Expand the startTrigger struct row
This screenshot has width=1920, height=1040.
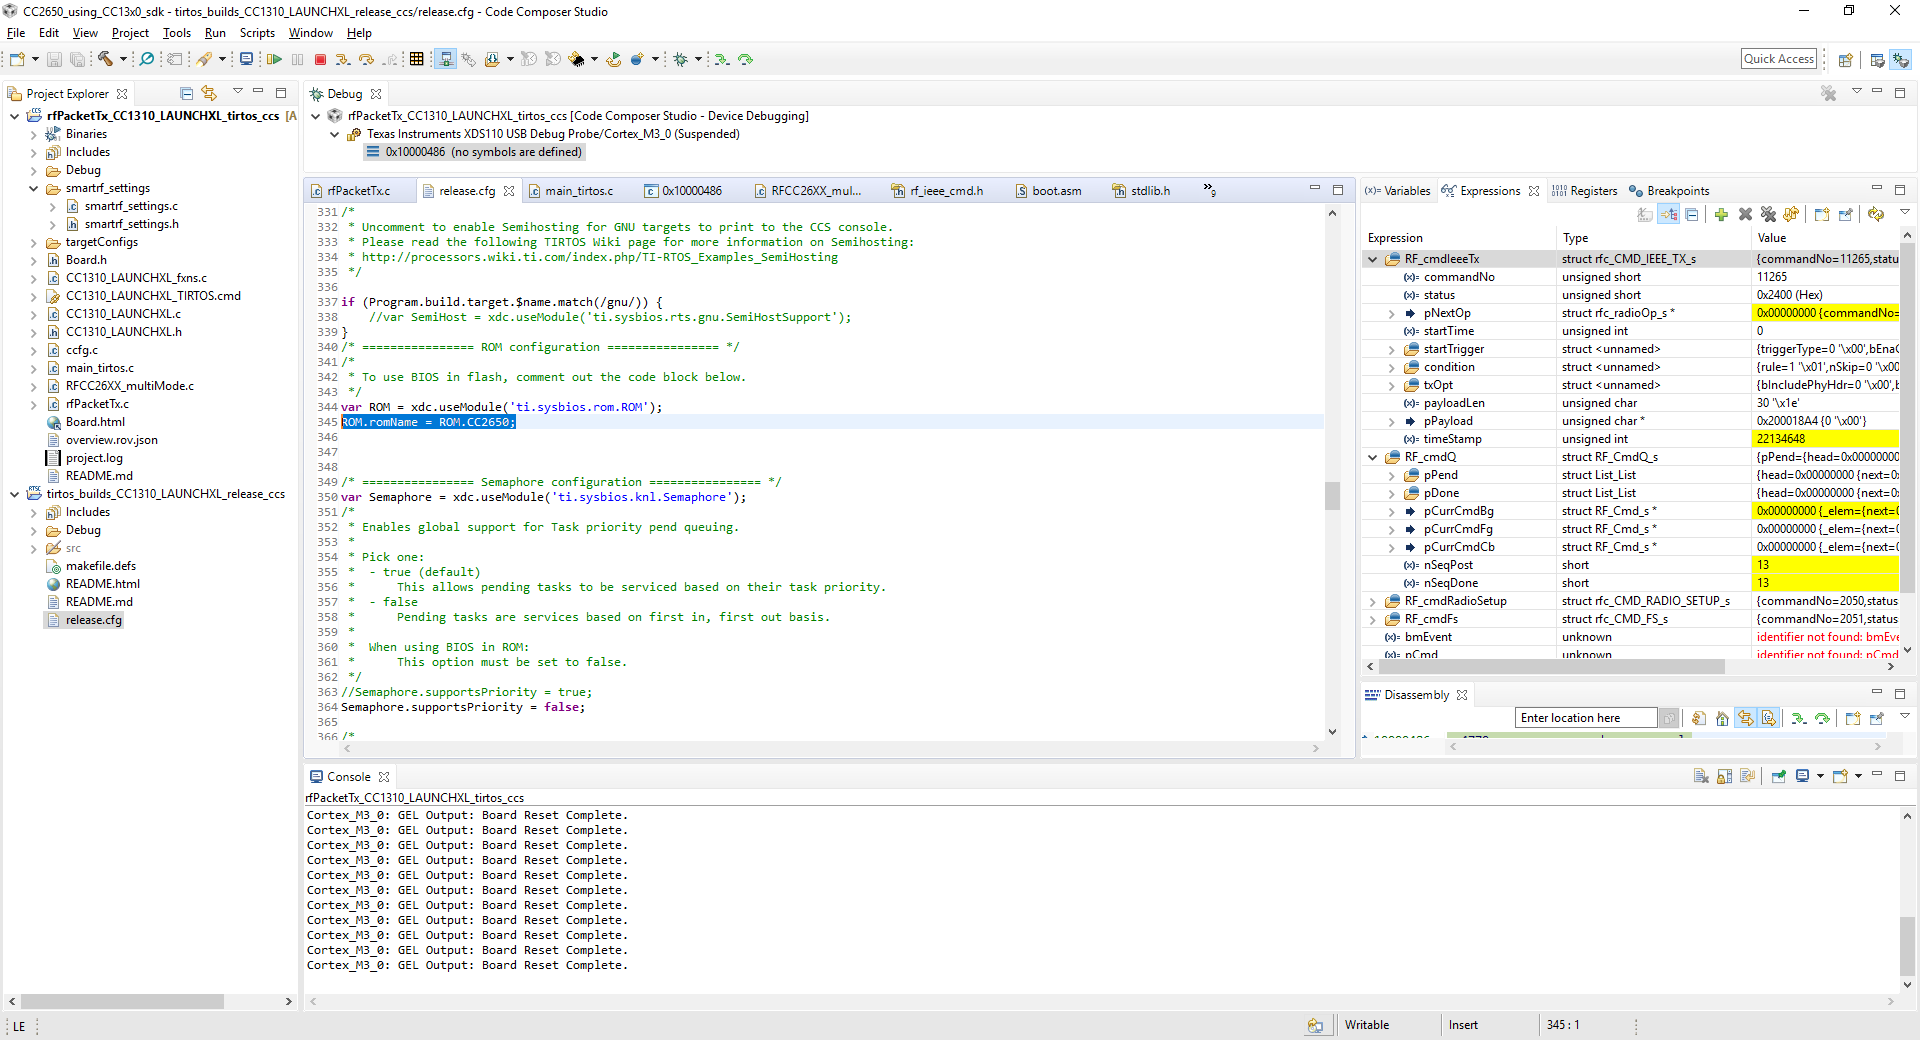[1391, 349]
